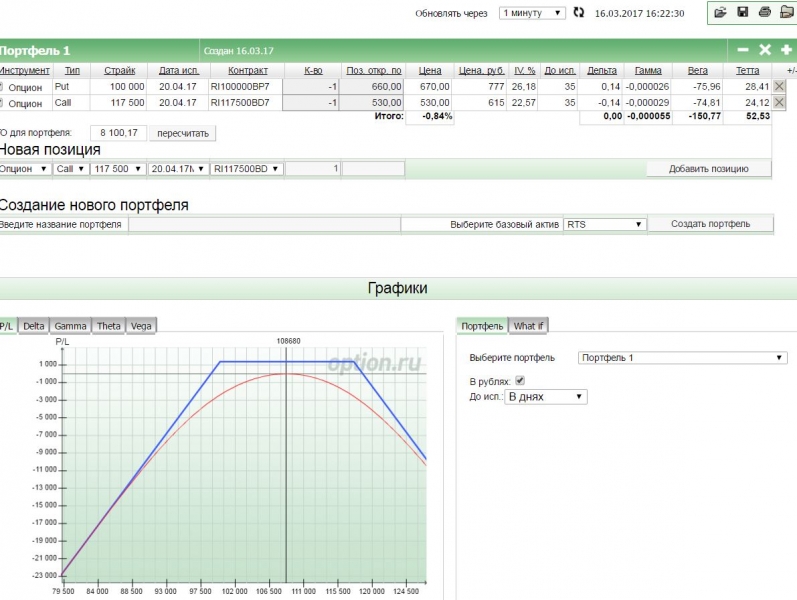Screen dimensions: 797x600
Task: Click the Call row quantity field -1
Action: click(x=311, y=103)
